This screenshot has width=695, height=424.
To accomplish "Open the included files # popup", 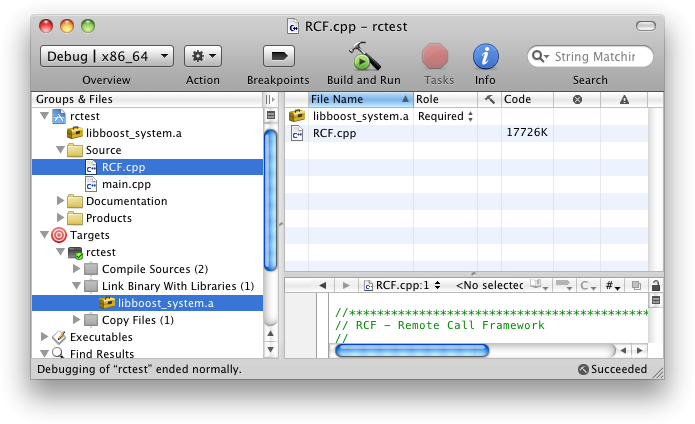I will tap(613, 286).
